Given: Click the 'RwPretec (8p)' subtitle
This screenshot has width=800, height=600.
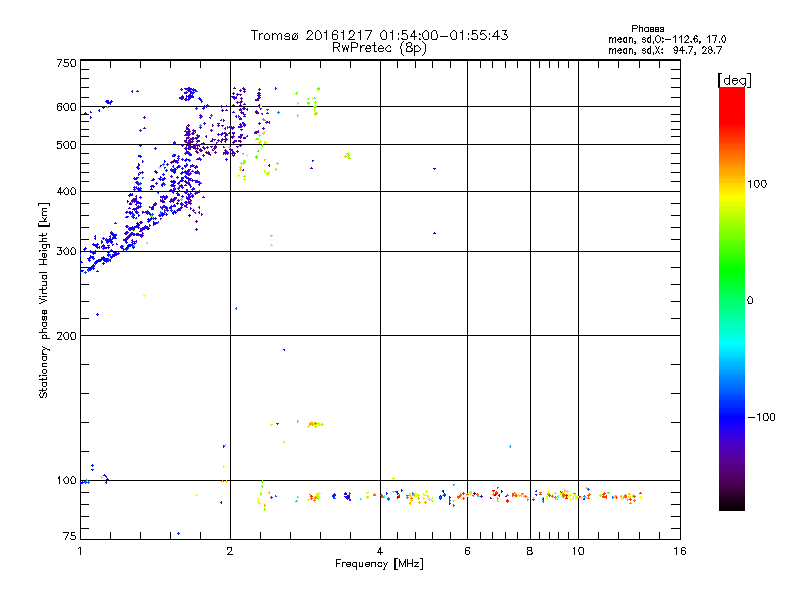Looking at the screenshot, I should coord(379,48).
